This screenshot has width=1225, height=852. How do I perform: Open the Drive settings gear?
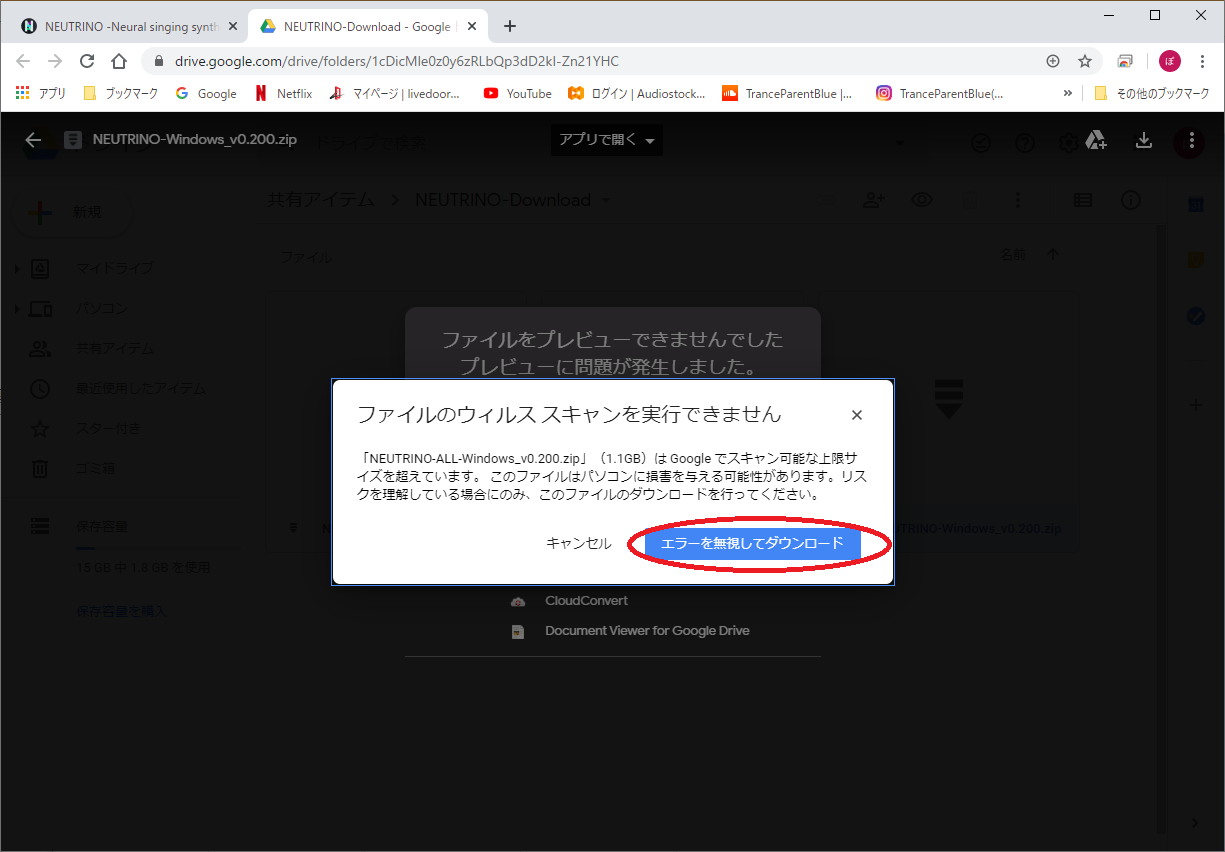1068,142
